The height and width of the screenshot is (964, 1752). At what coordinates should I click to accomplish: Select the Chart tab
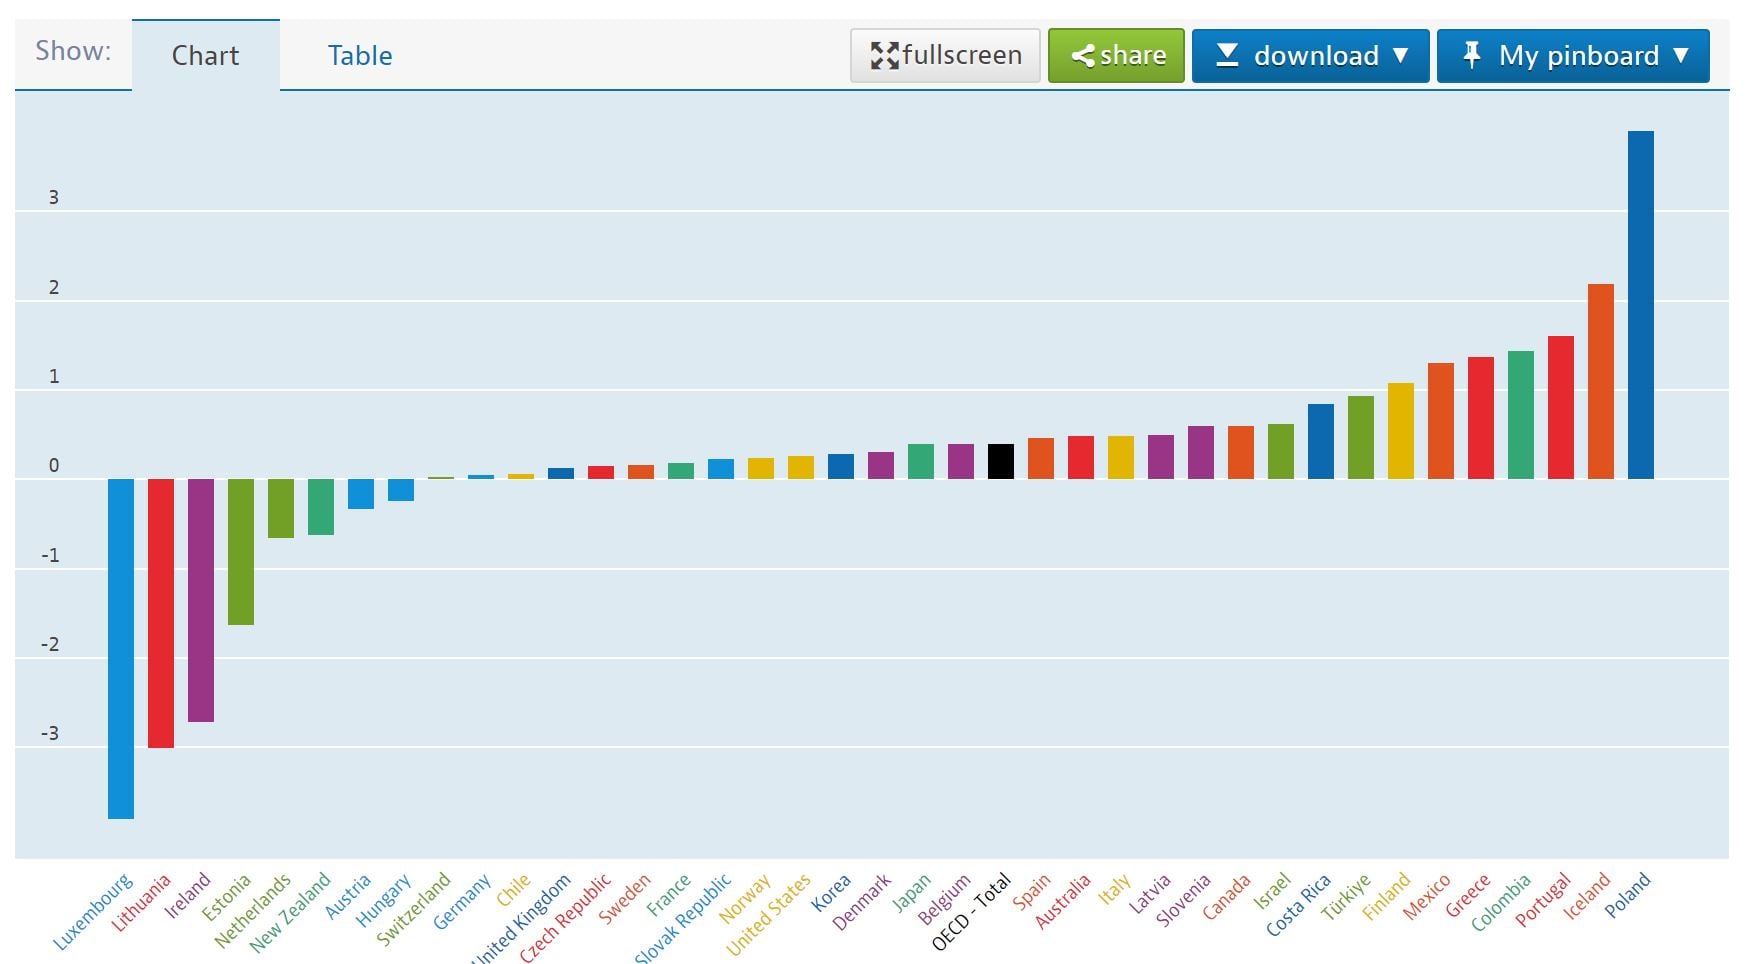point(205,56)
